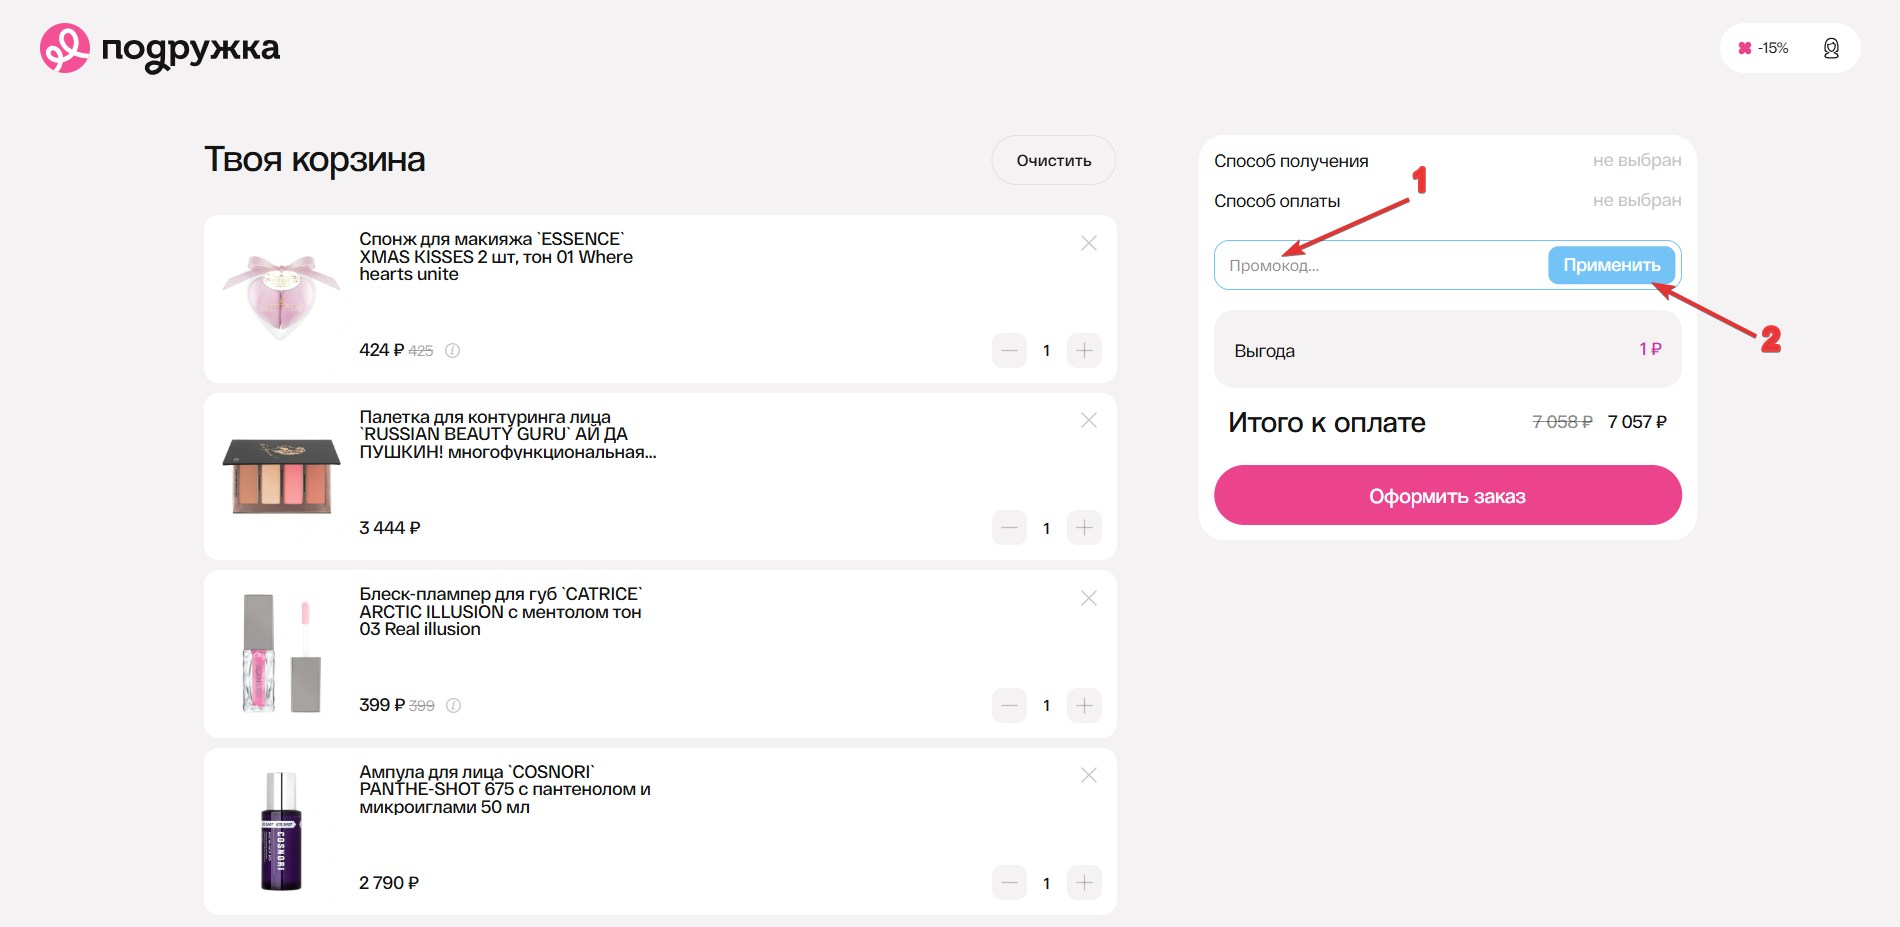This screenshot has height=927, width=1900.
Task: Click the Оформить заказ checkout button
Action: coord(1447,495)
